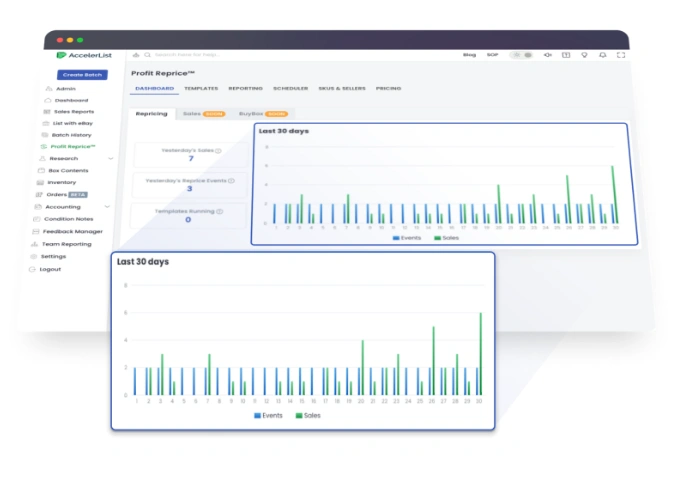The height and width of the screenshot is (480, 677).
Task: Open Batch History sidebar icon
Action: (x=44, y=135)
